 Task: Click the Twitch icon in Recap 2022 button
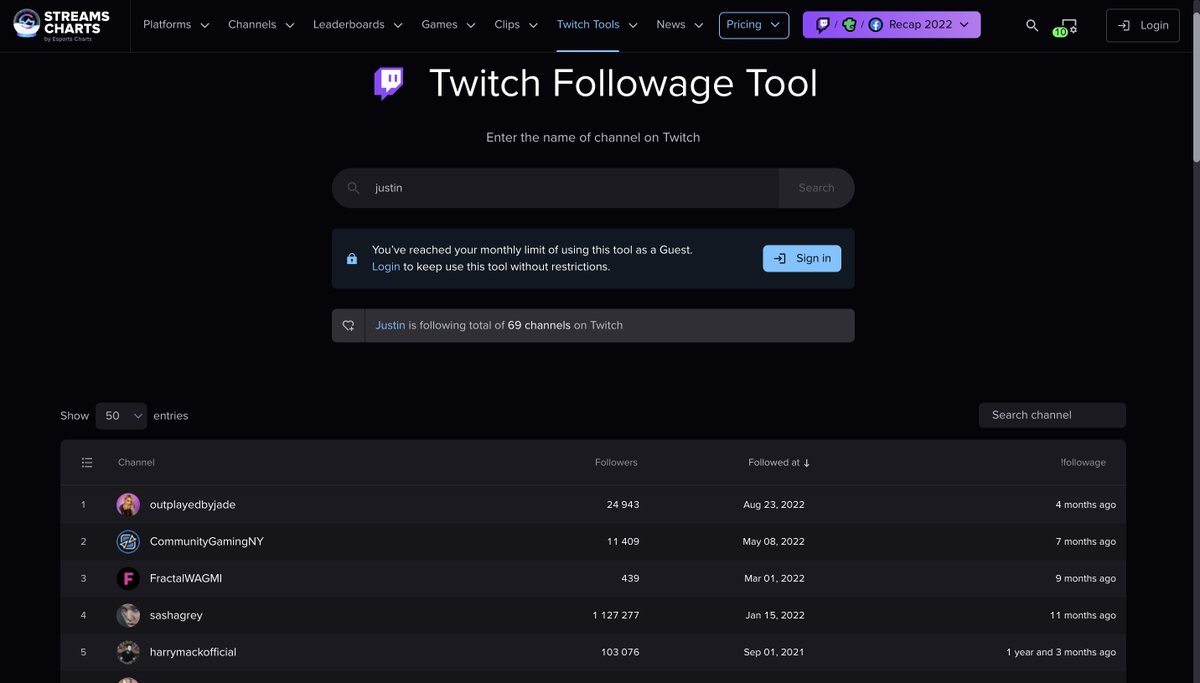(822, 25)
